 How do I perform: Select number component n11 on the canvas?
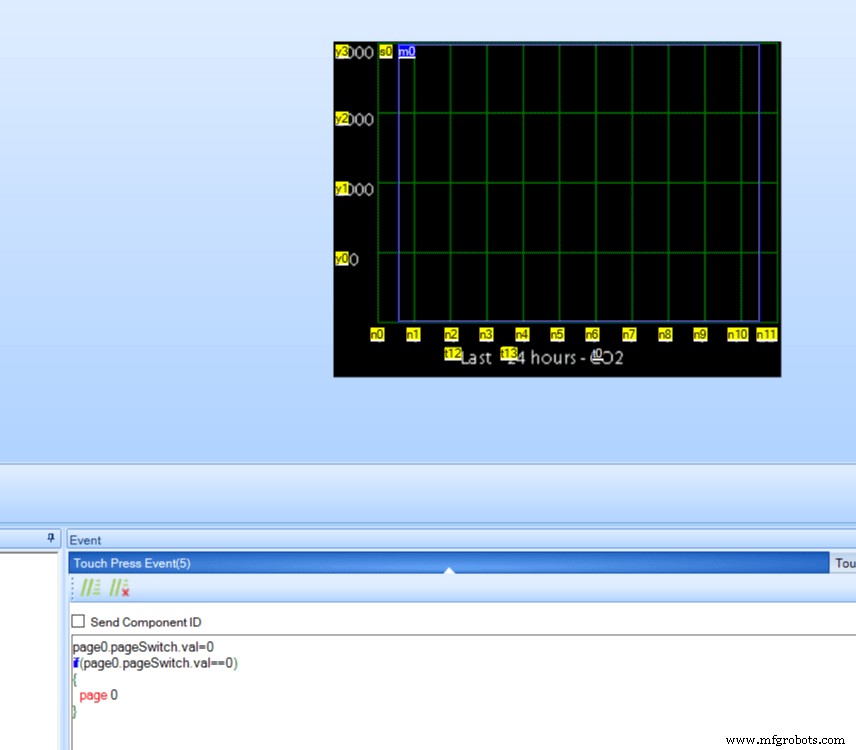(x=765, y=334)
